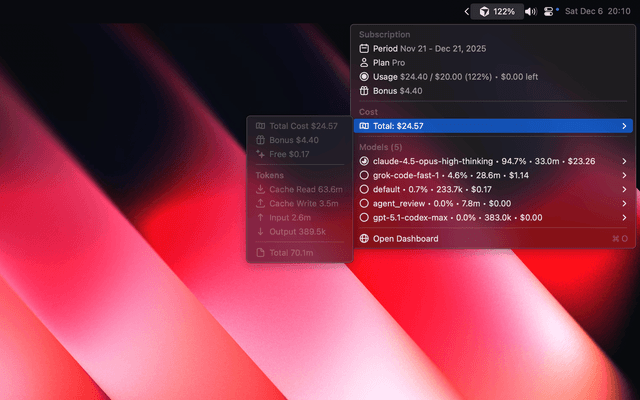Select the claude-4.5-opus-high-thinking pie indicator
This screenshot has height=400, width=640.
pos(364,161)
